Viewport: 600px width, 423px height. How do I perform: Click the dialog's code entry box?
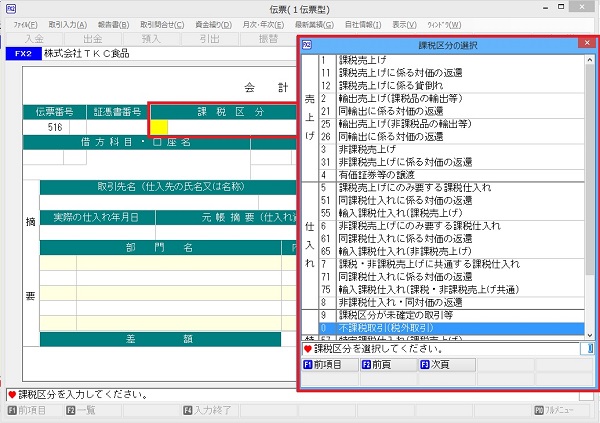(x=587, y=348)
